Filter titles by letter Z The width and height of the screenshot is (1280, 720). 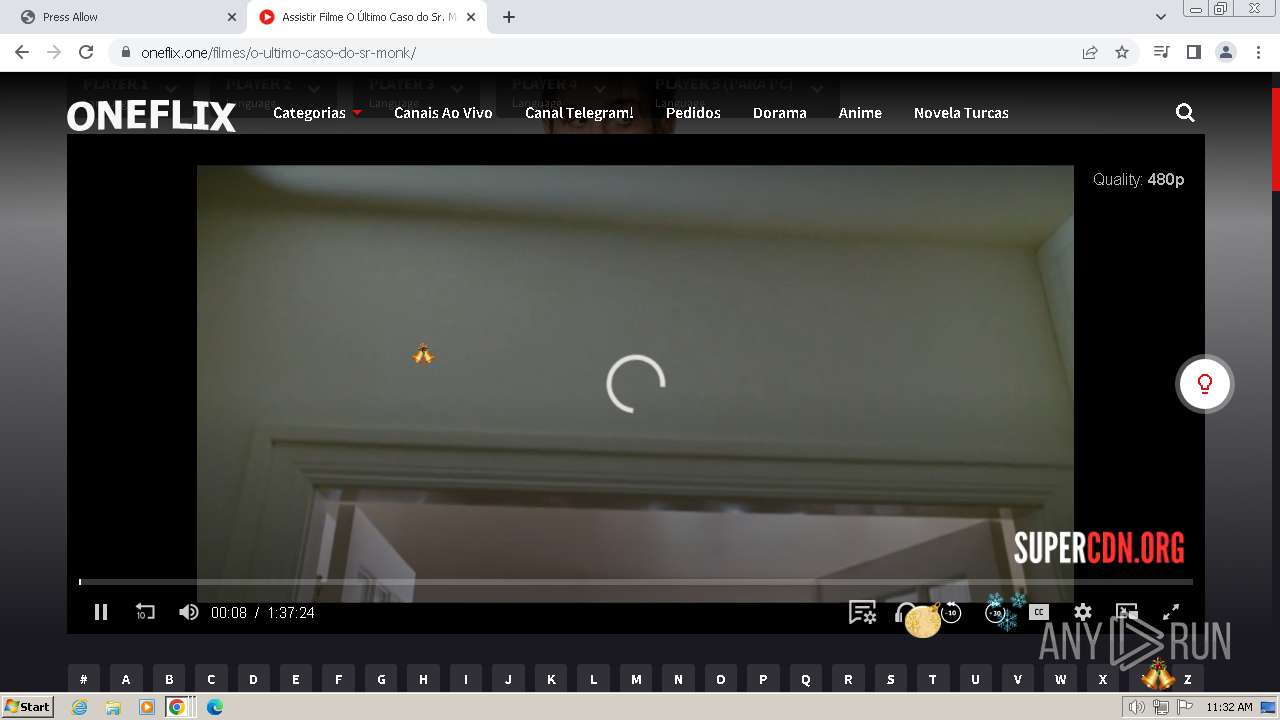click(1188, 679)
